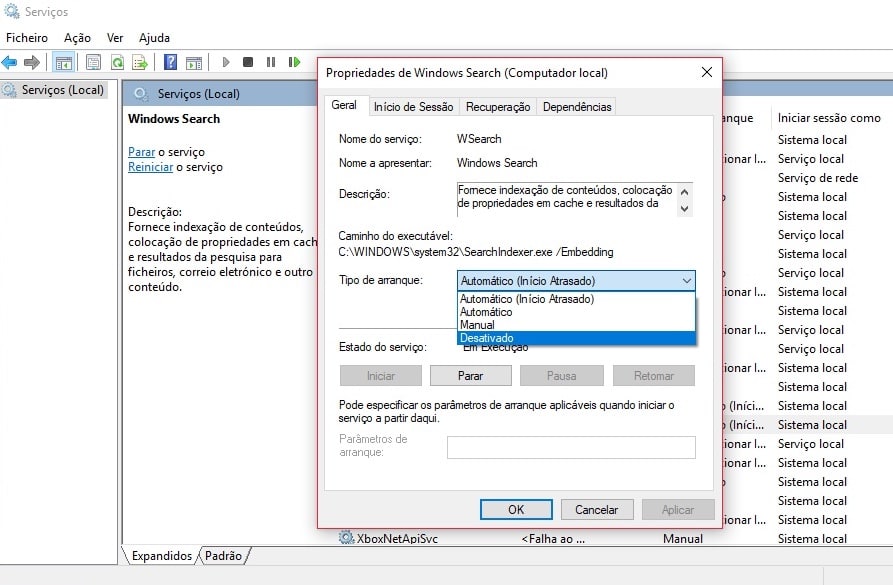Click the greyed-out Retomar button
Screen dimensions: 893x585
(x=654, y=376)
